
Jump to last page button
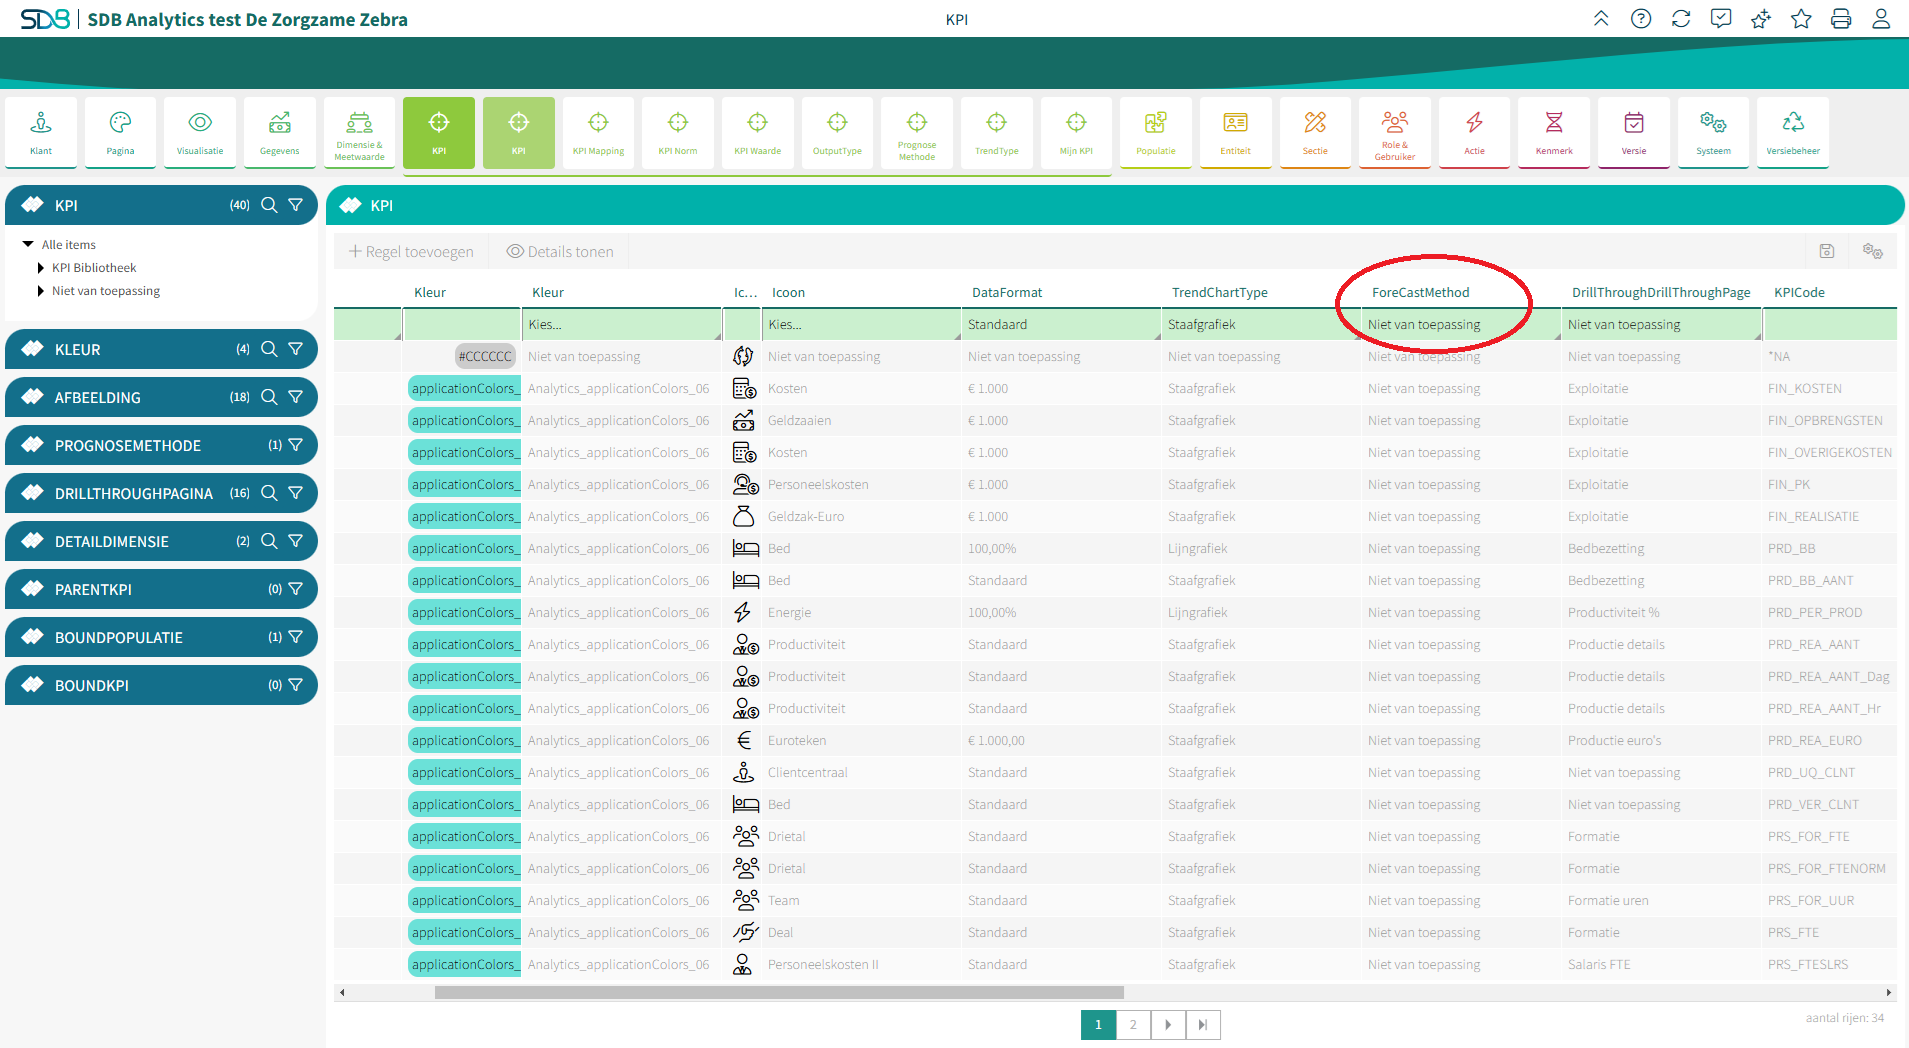coord(1203,1025)
